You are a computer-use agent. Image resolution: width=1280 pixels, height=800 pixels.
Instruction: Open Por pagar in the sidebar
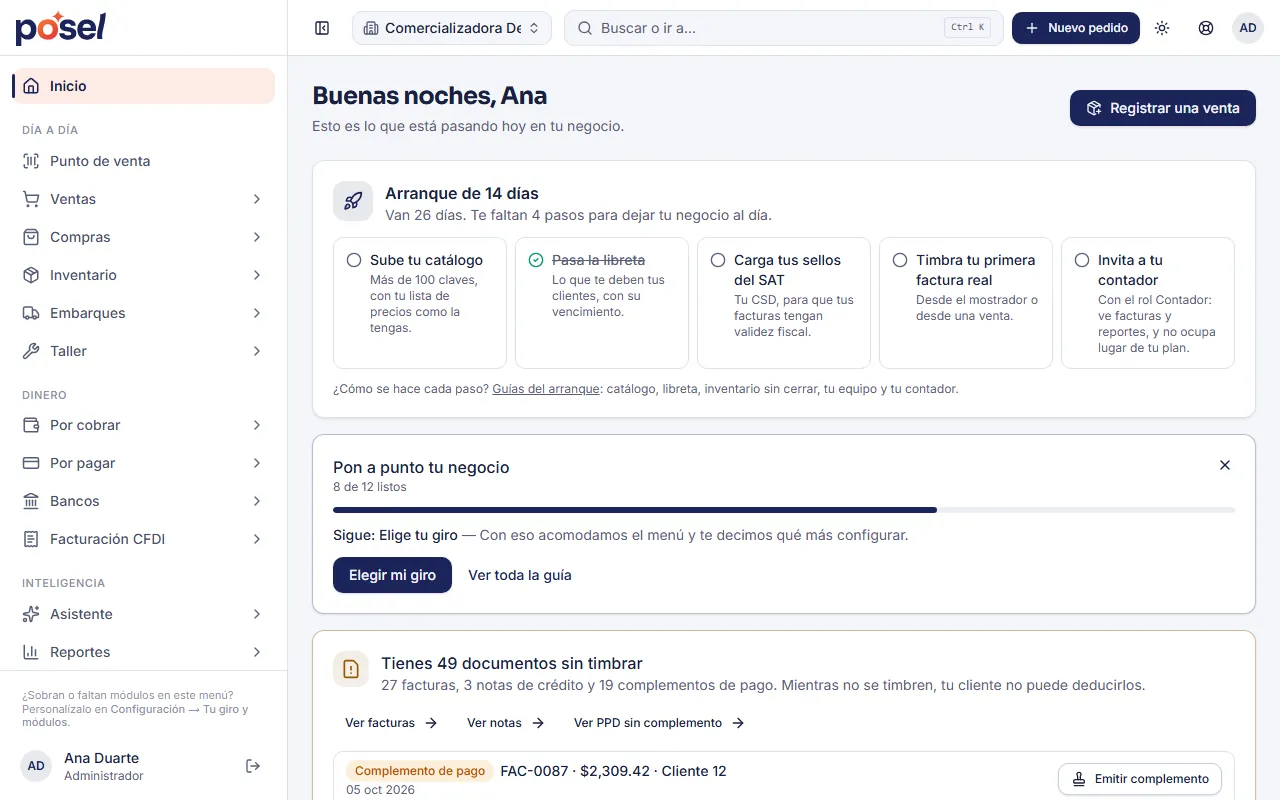point(143,463)
